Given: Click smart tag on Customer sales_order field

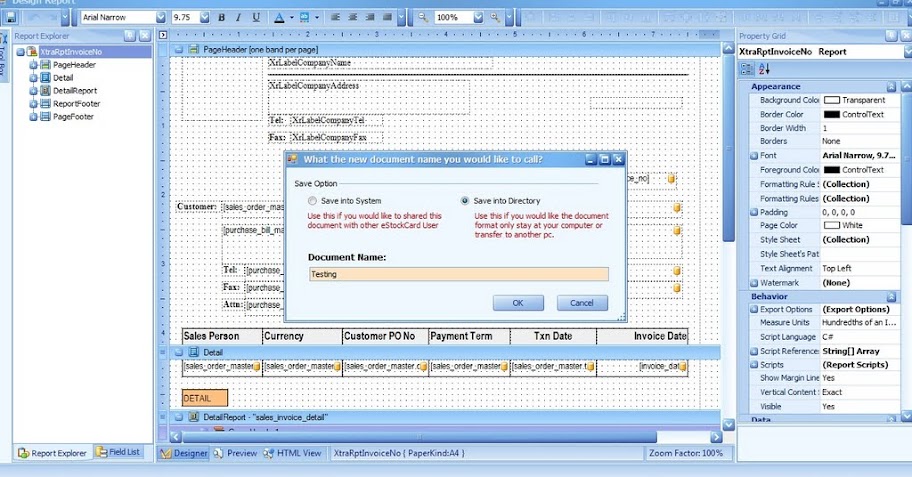Looking at the screenshot, I should [676, 207].
